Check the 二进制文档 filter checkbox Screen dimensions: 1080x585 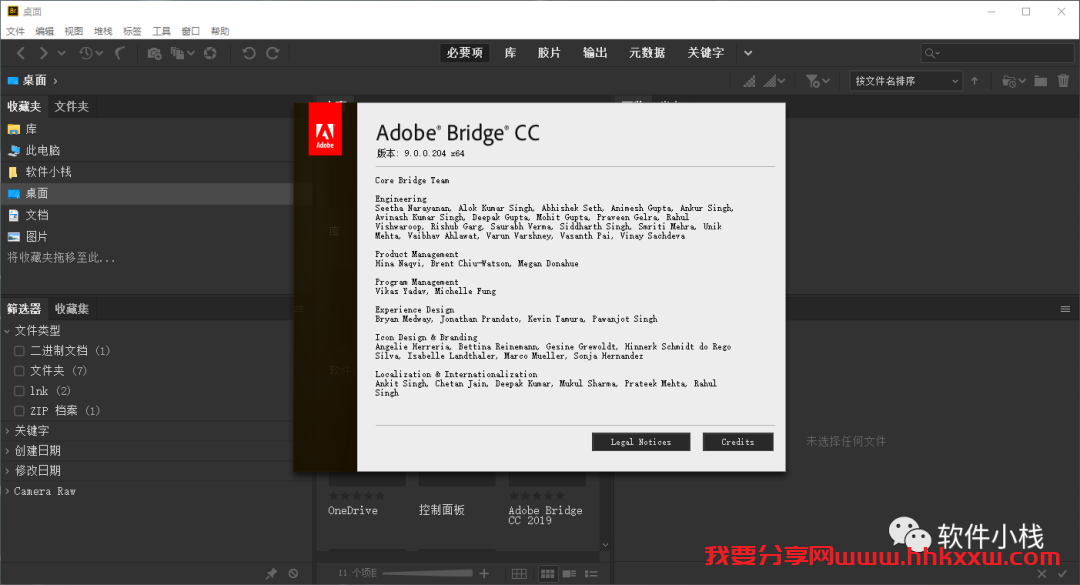pos(19,351)
